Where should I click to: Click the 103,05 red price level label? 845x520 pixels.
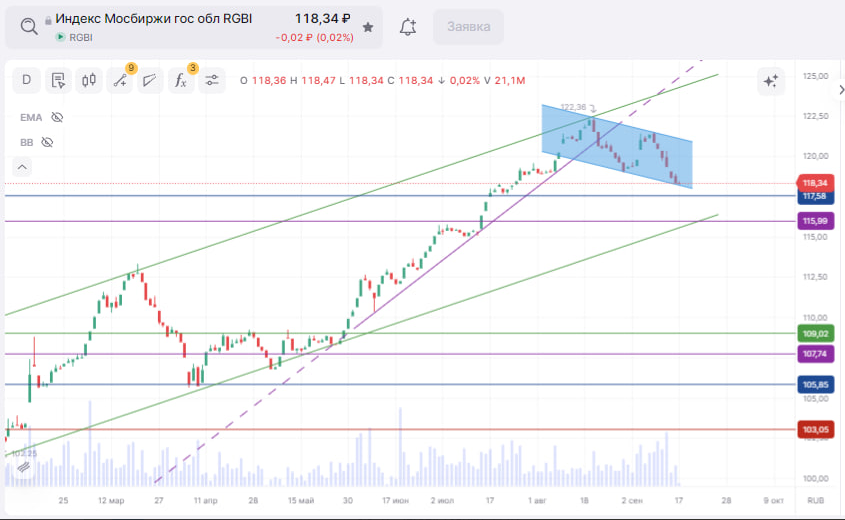[815, 430]
